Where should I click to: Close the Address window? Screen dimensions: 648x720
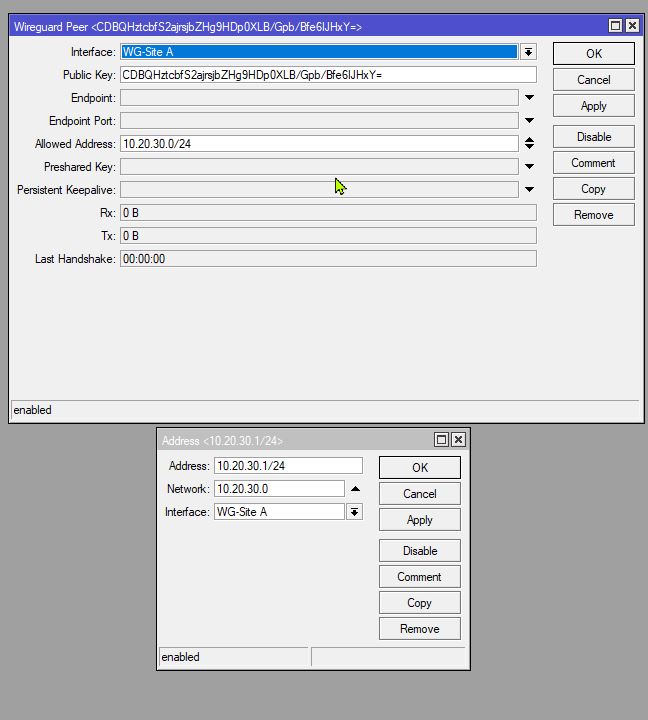pos(458,440)
